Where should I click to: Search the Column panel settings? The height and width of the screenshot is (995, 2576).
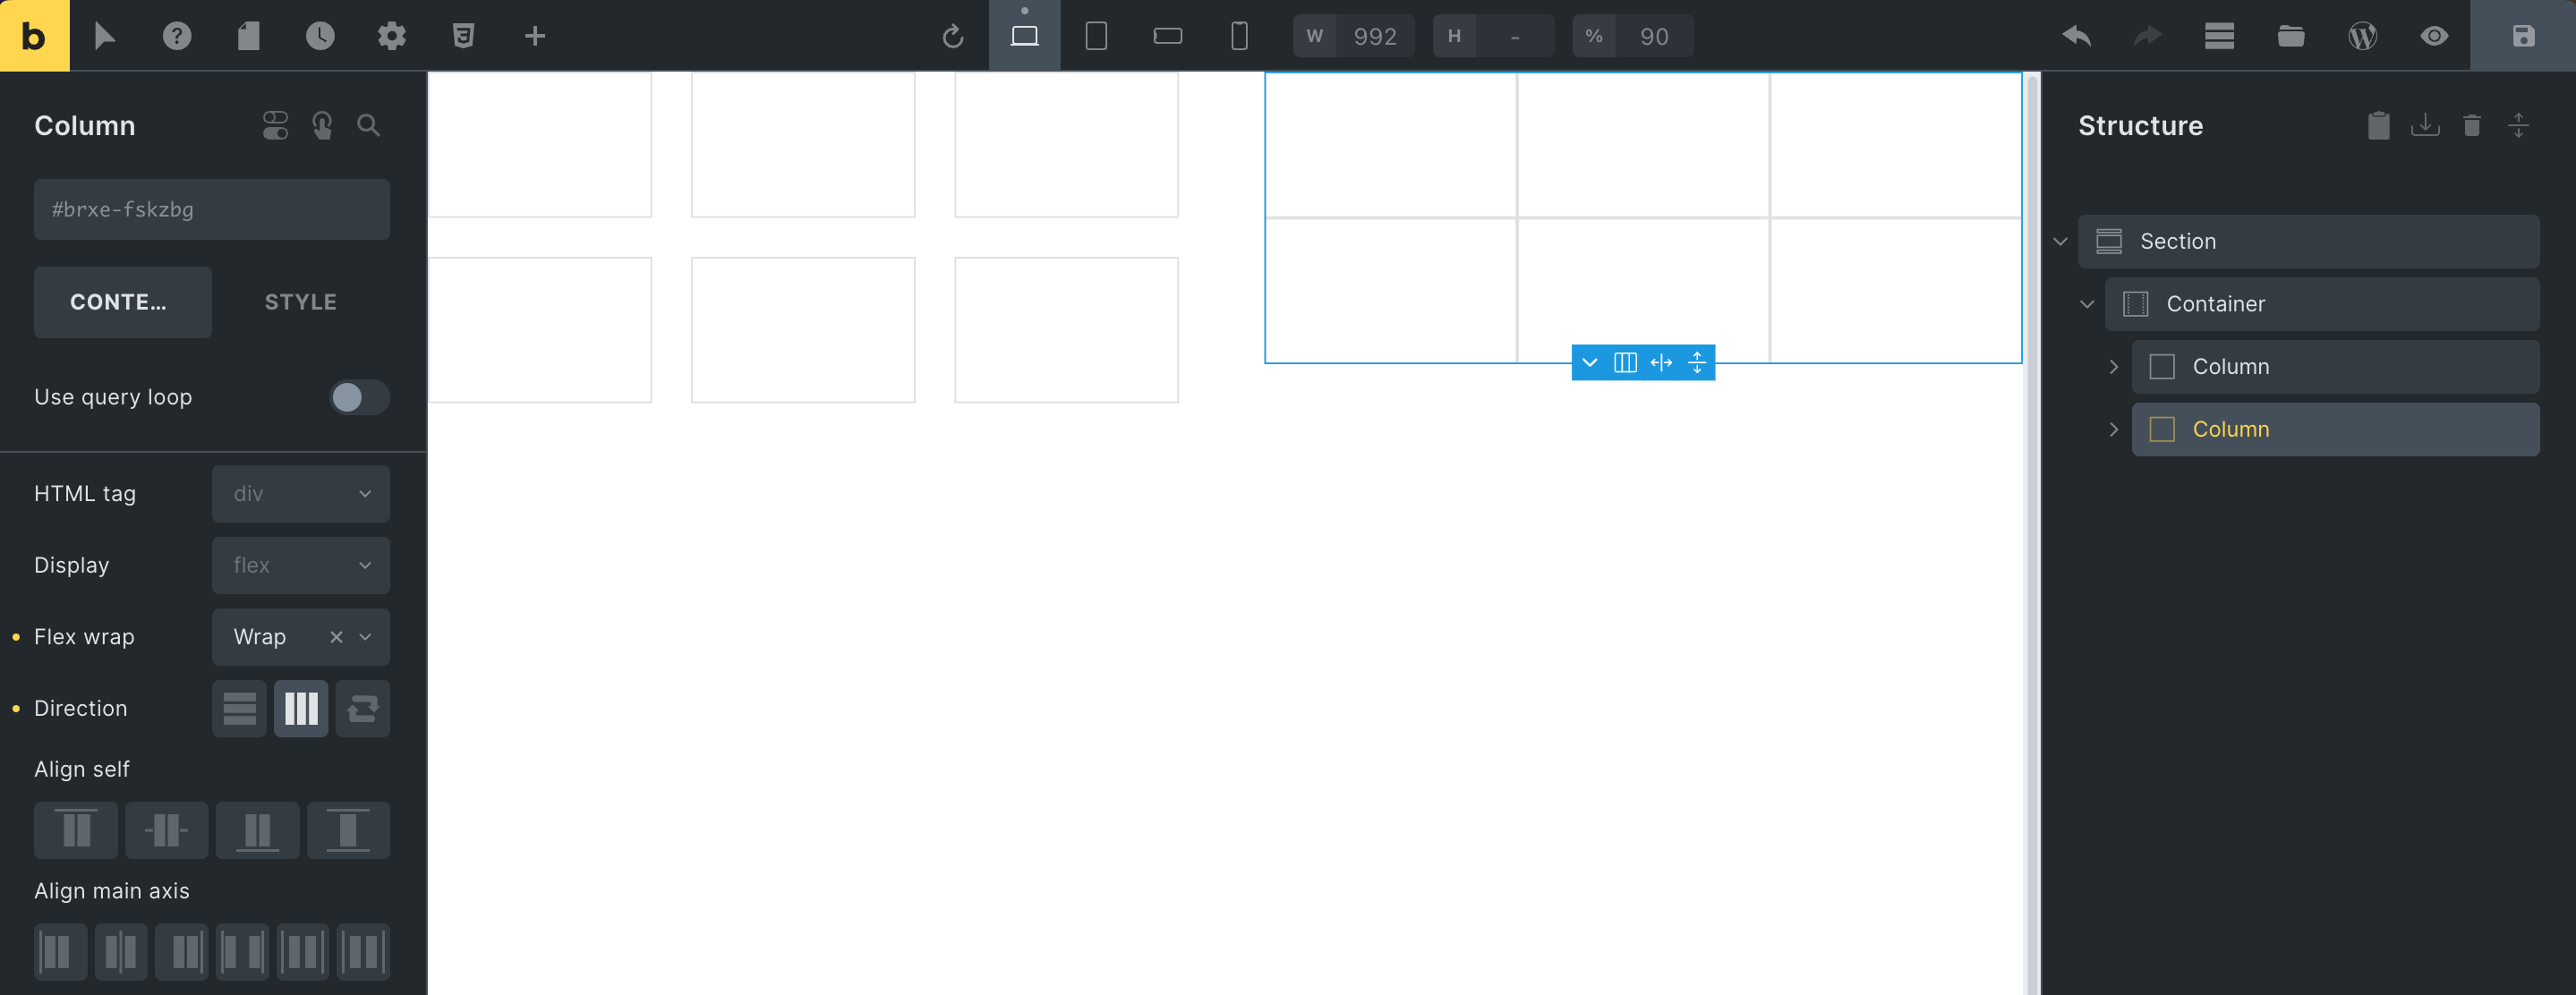pos(368,125)
